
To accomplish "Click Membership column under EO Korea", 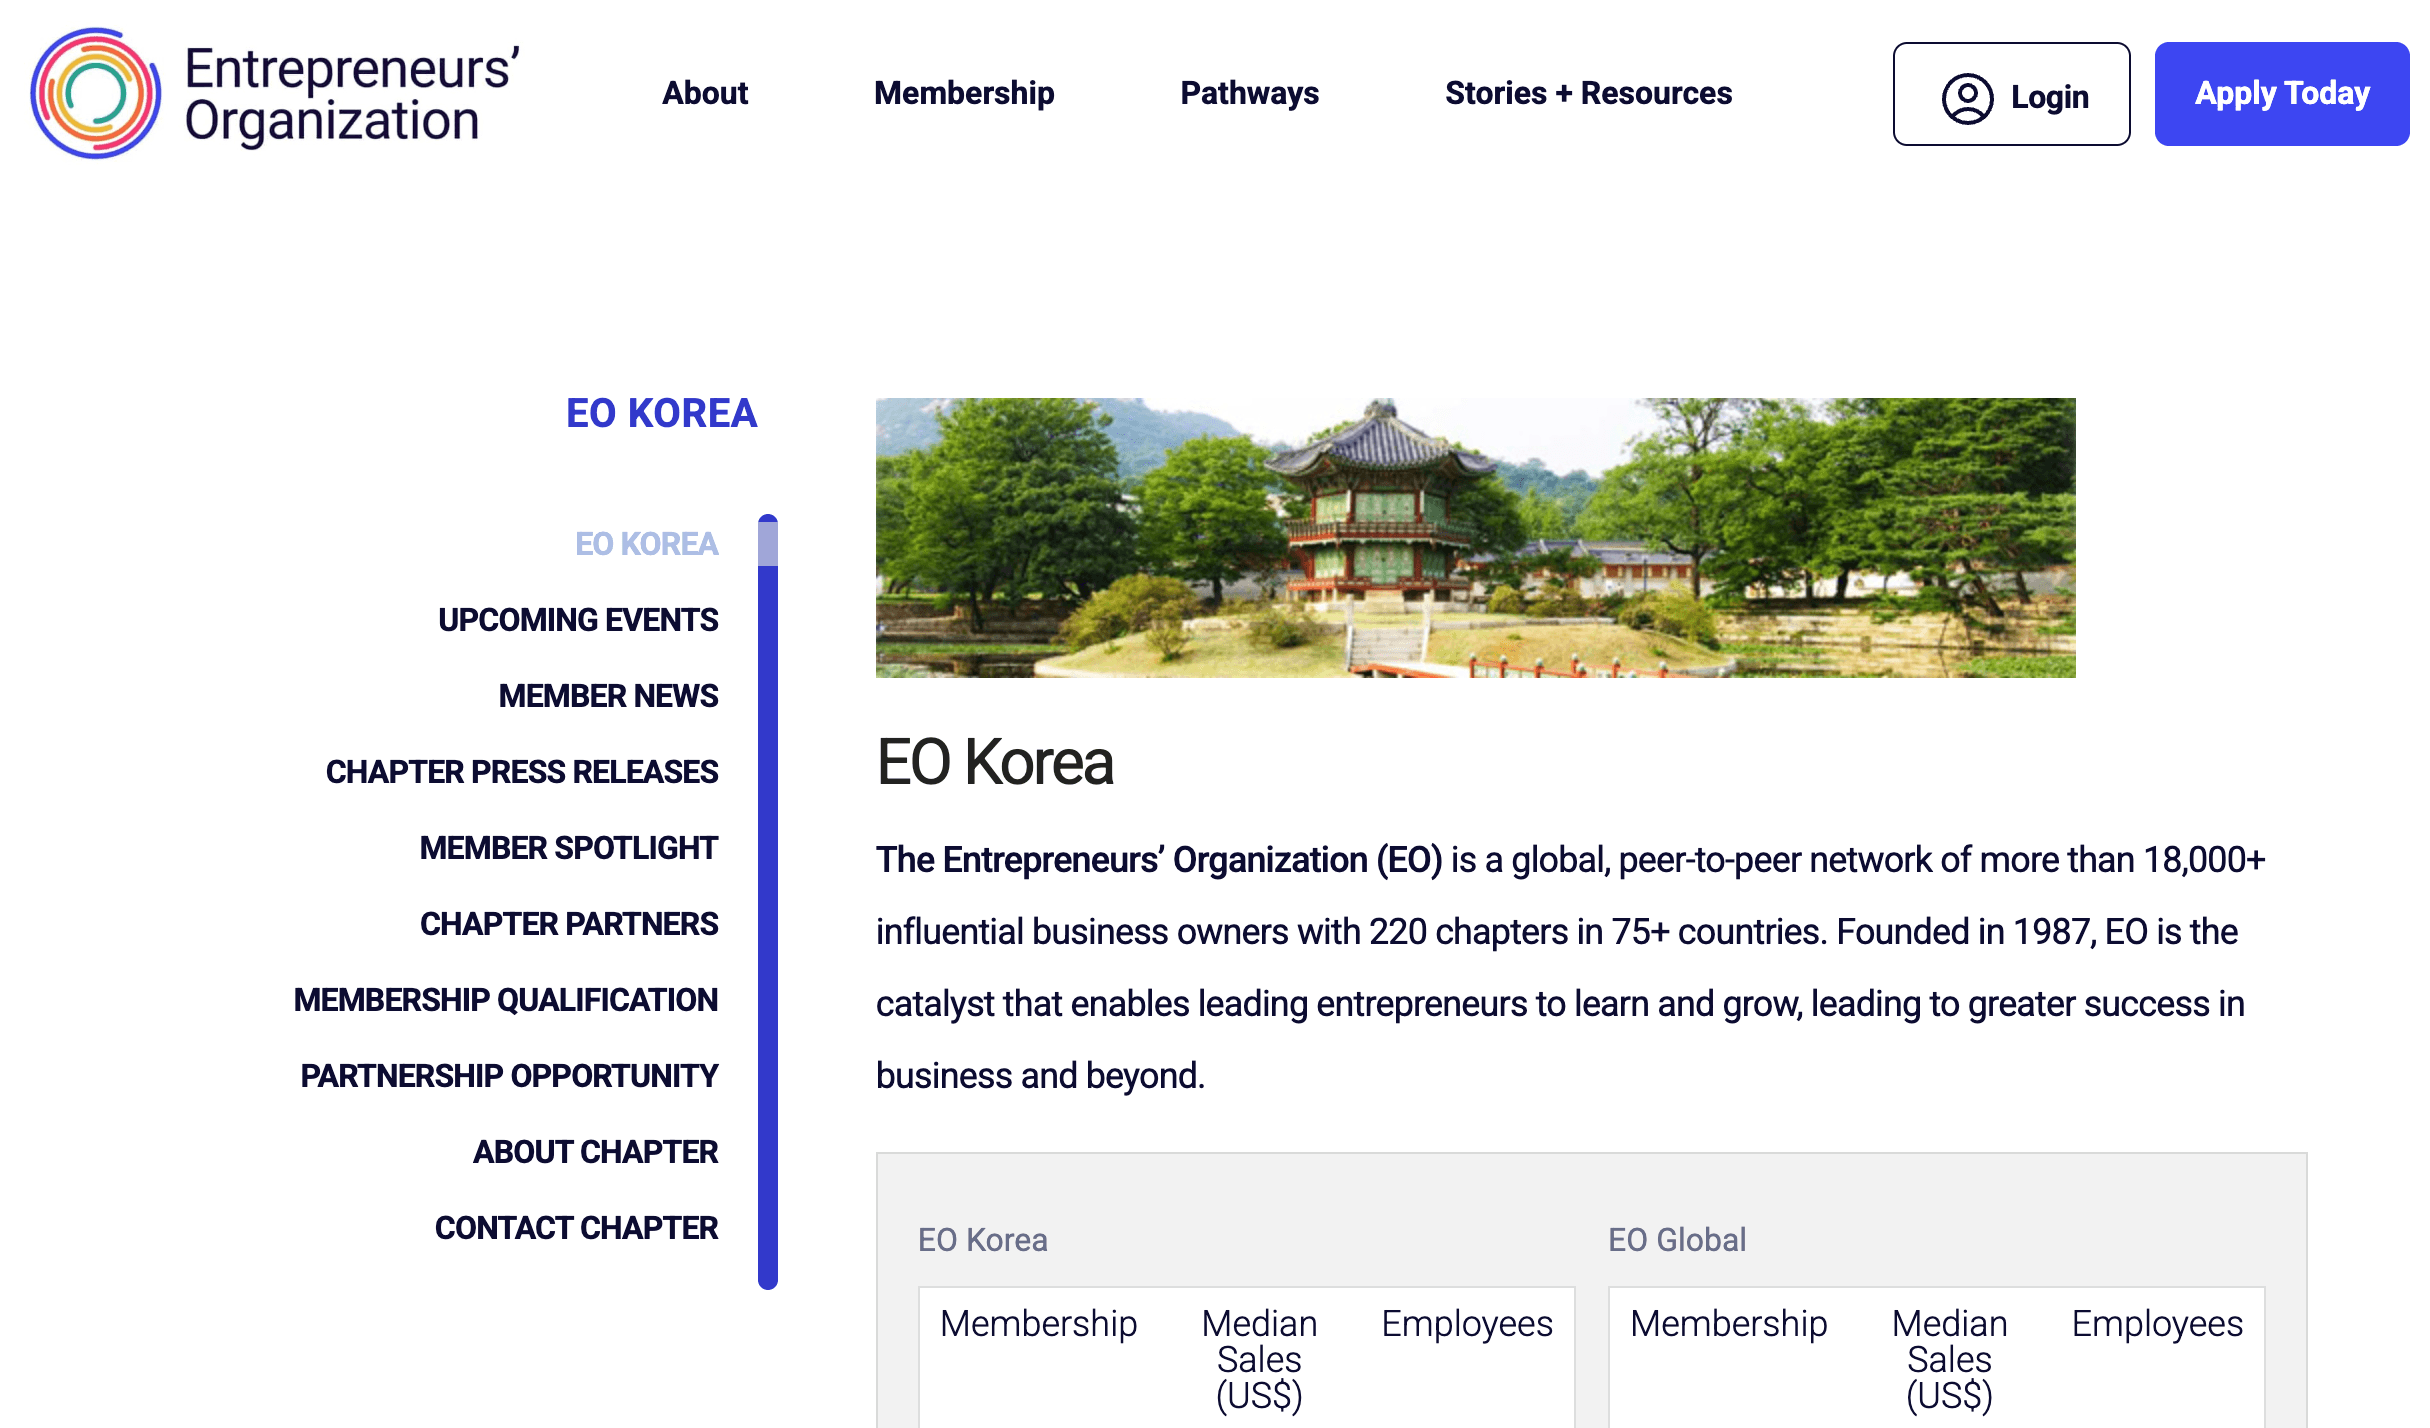I will click(x=1039, y=1324).
